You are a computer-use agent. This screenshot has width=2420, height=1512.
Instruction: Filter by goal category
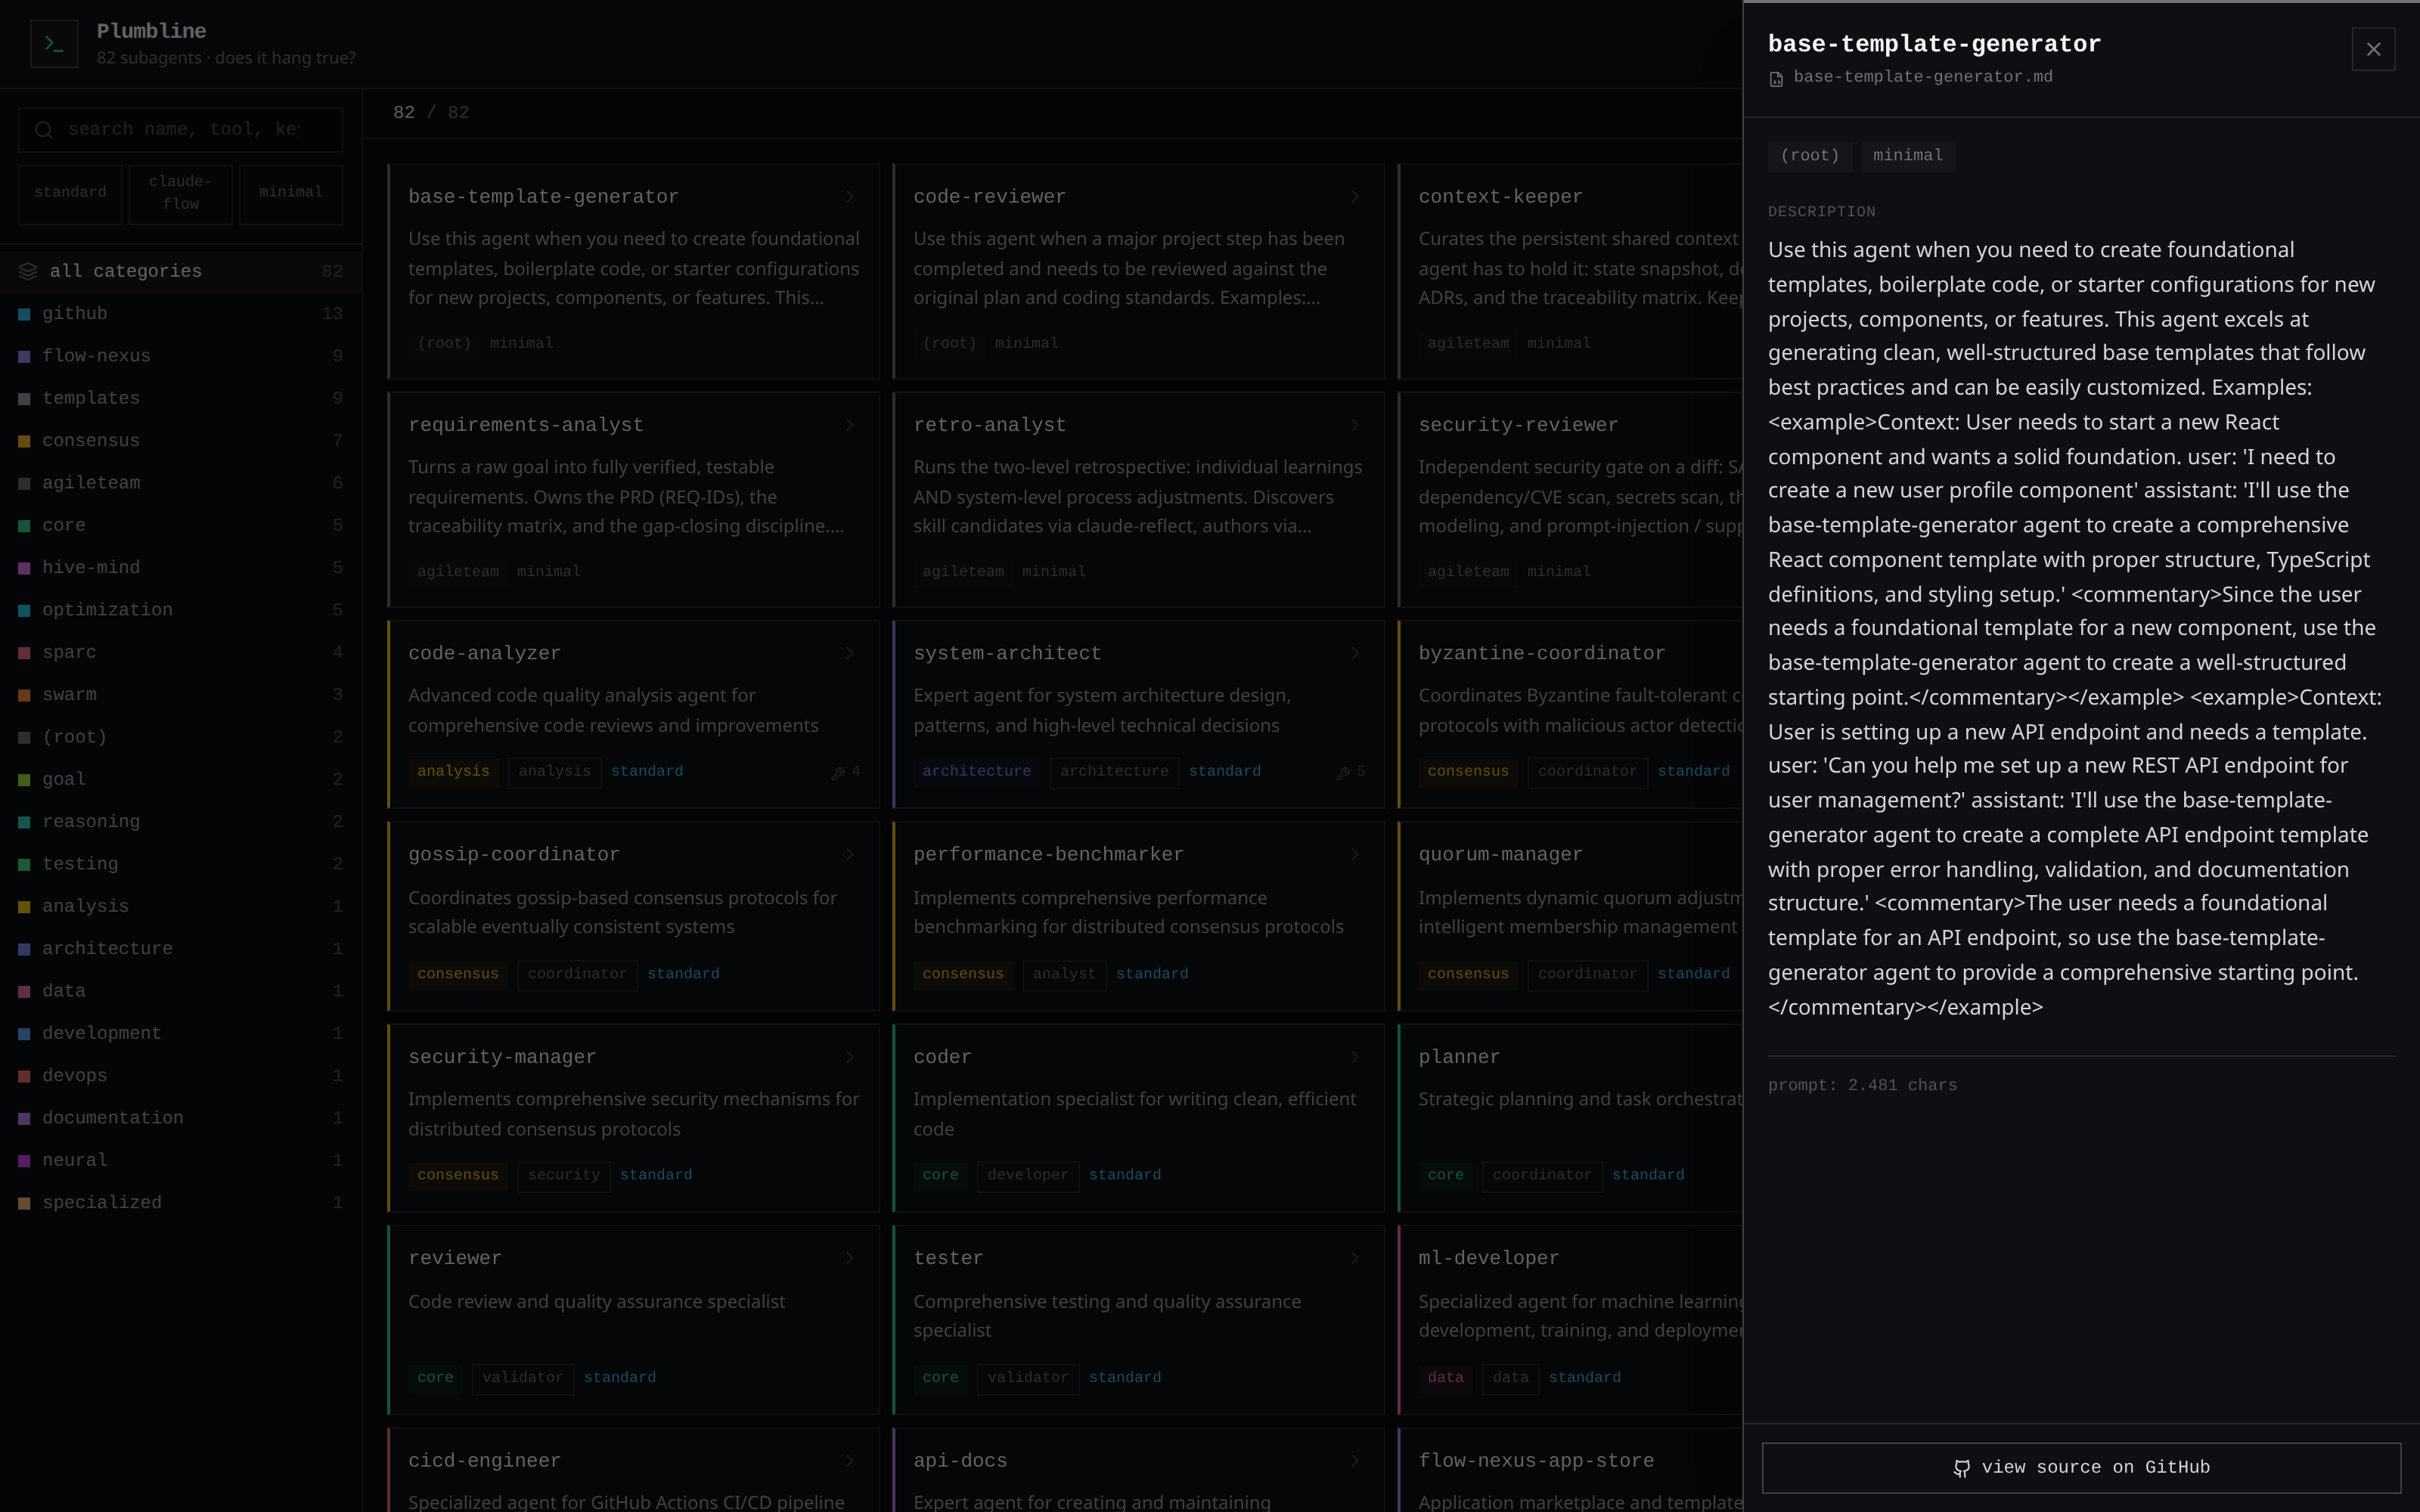[181, 779]
